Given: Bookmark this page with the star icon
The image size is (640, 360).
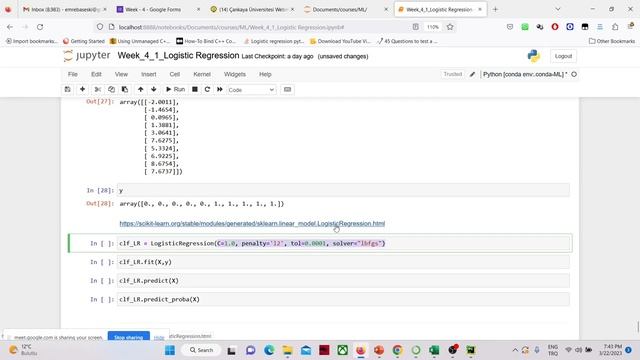Looking at the screenshot, I should point(450,27).
